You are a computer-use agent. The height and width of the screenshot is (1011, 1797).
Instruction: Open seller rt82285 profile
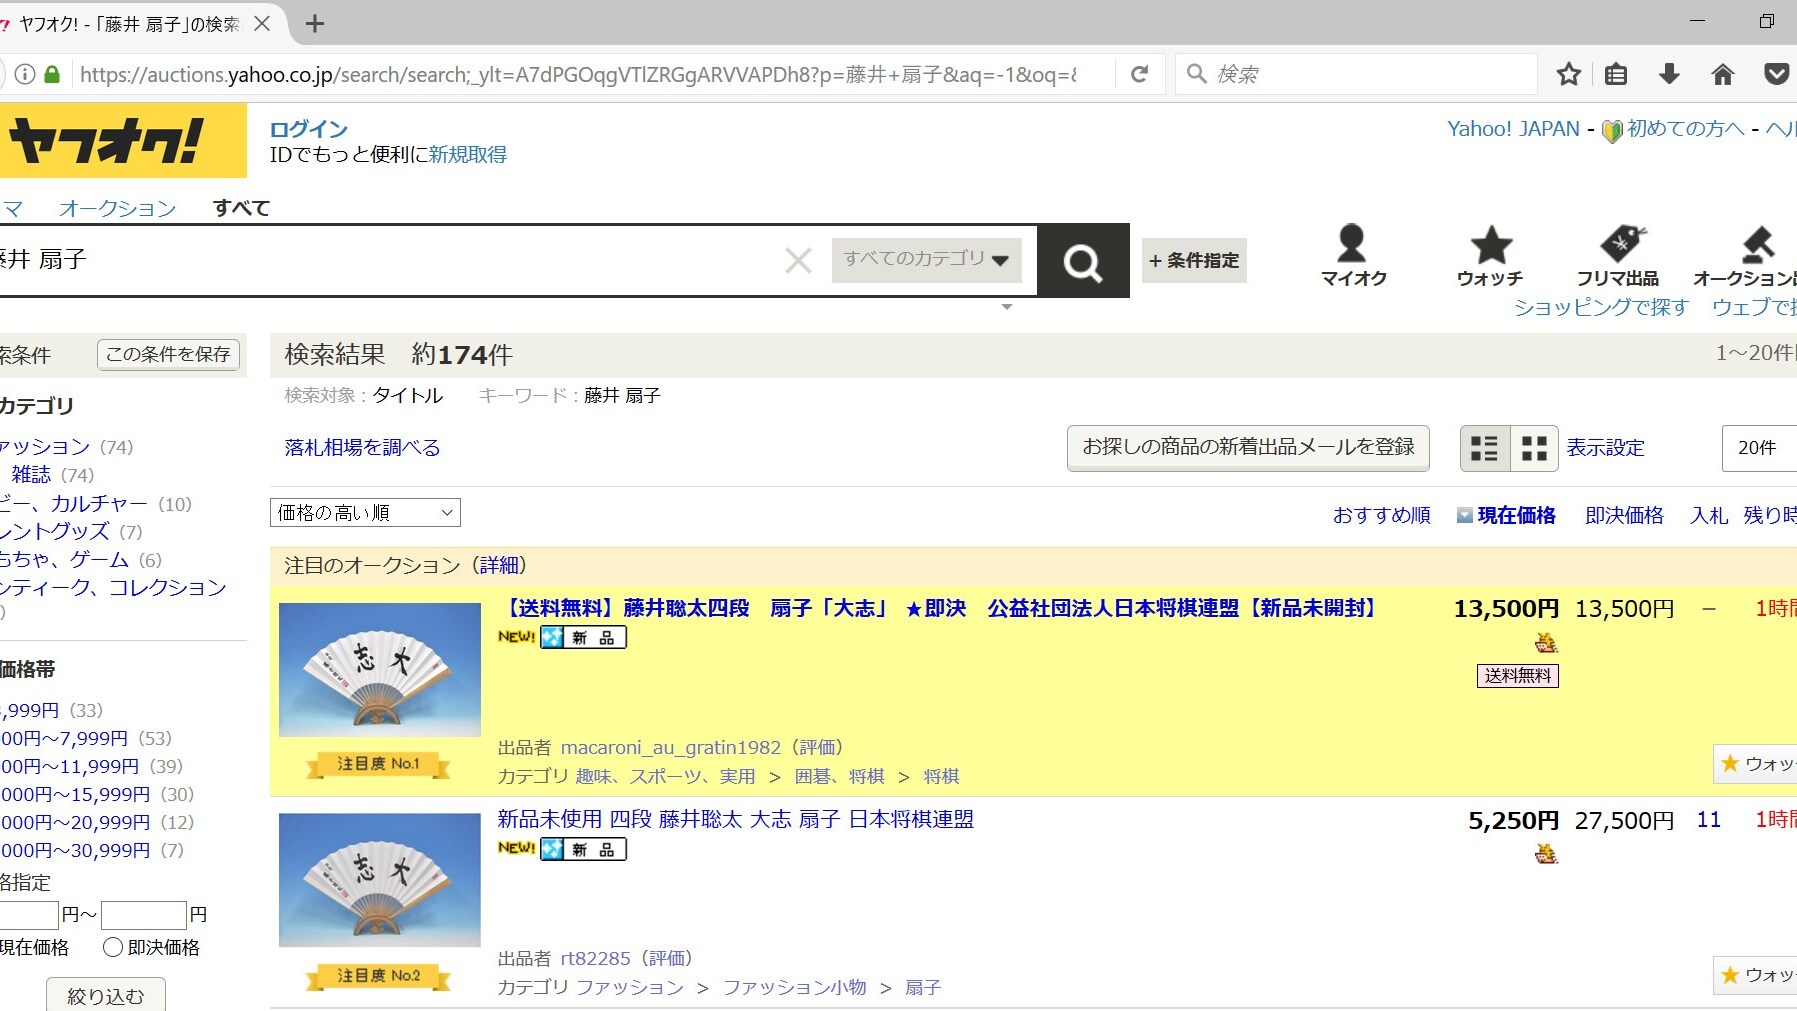click(x=596, y=958)
